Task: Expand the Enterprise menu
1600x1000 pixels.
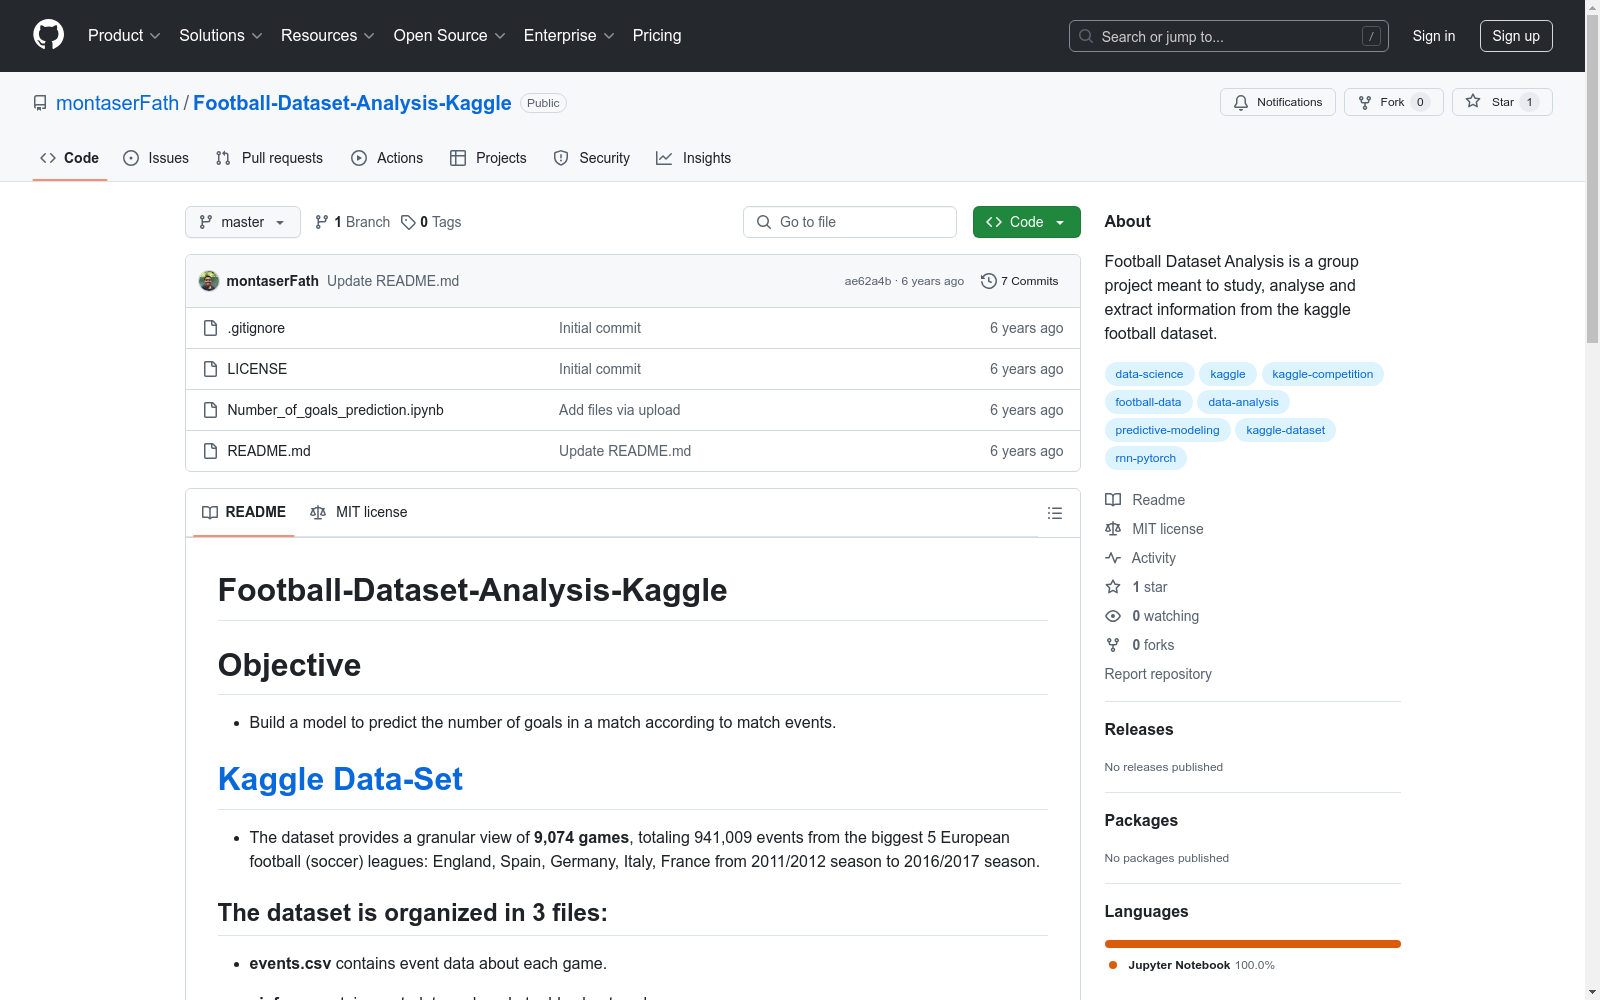Action: pyautogui.click(x=569, y=36)
